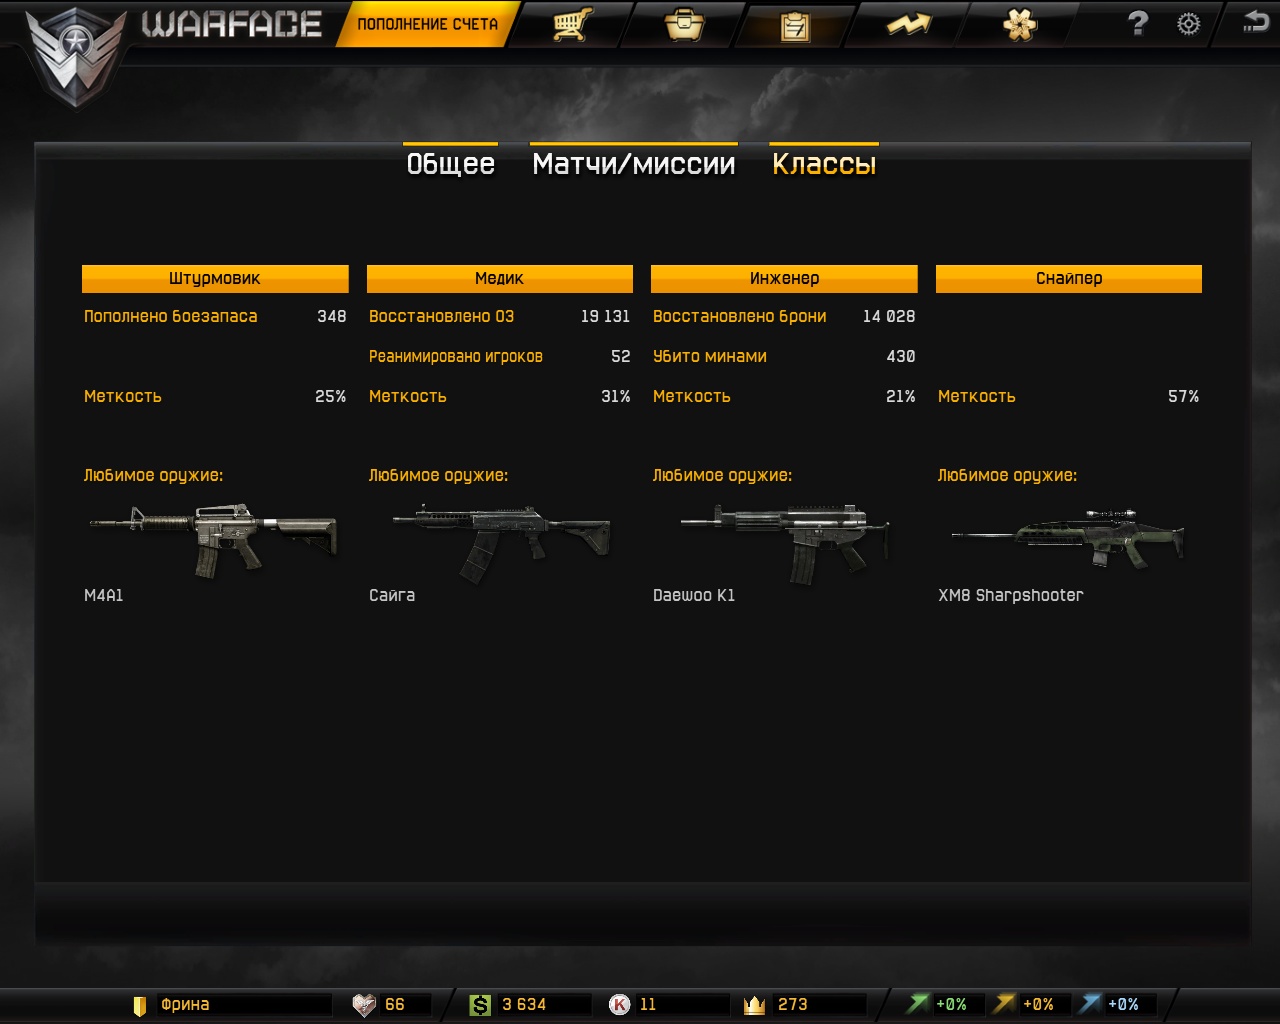Open help via question mark icon
Screen dimensions: 1280x1024
coord(1138,23)
